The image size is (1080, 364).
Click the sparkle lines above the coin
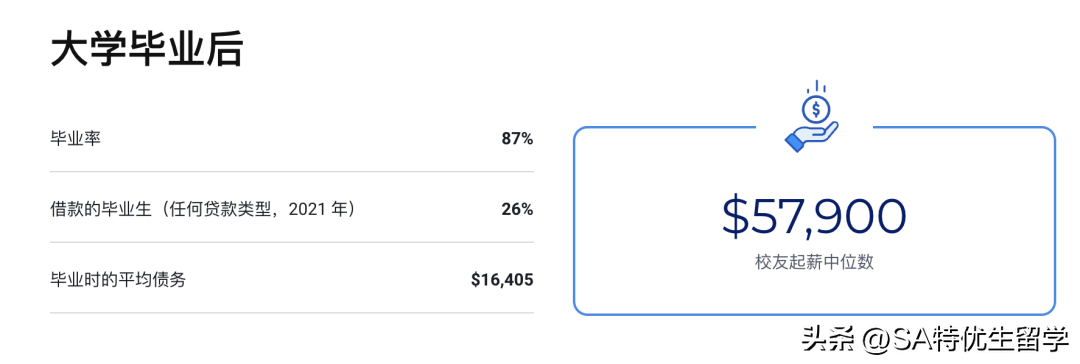point(816,87)
